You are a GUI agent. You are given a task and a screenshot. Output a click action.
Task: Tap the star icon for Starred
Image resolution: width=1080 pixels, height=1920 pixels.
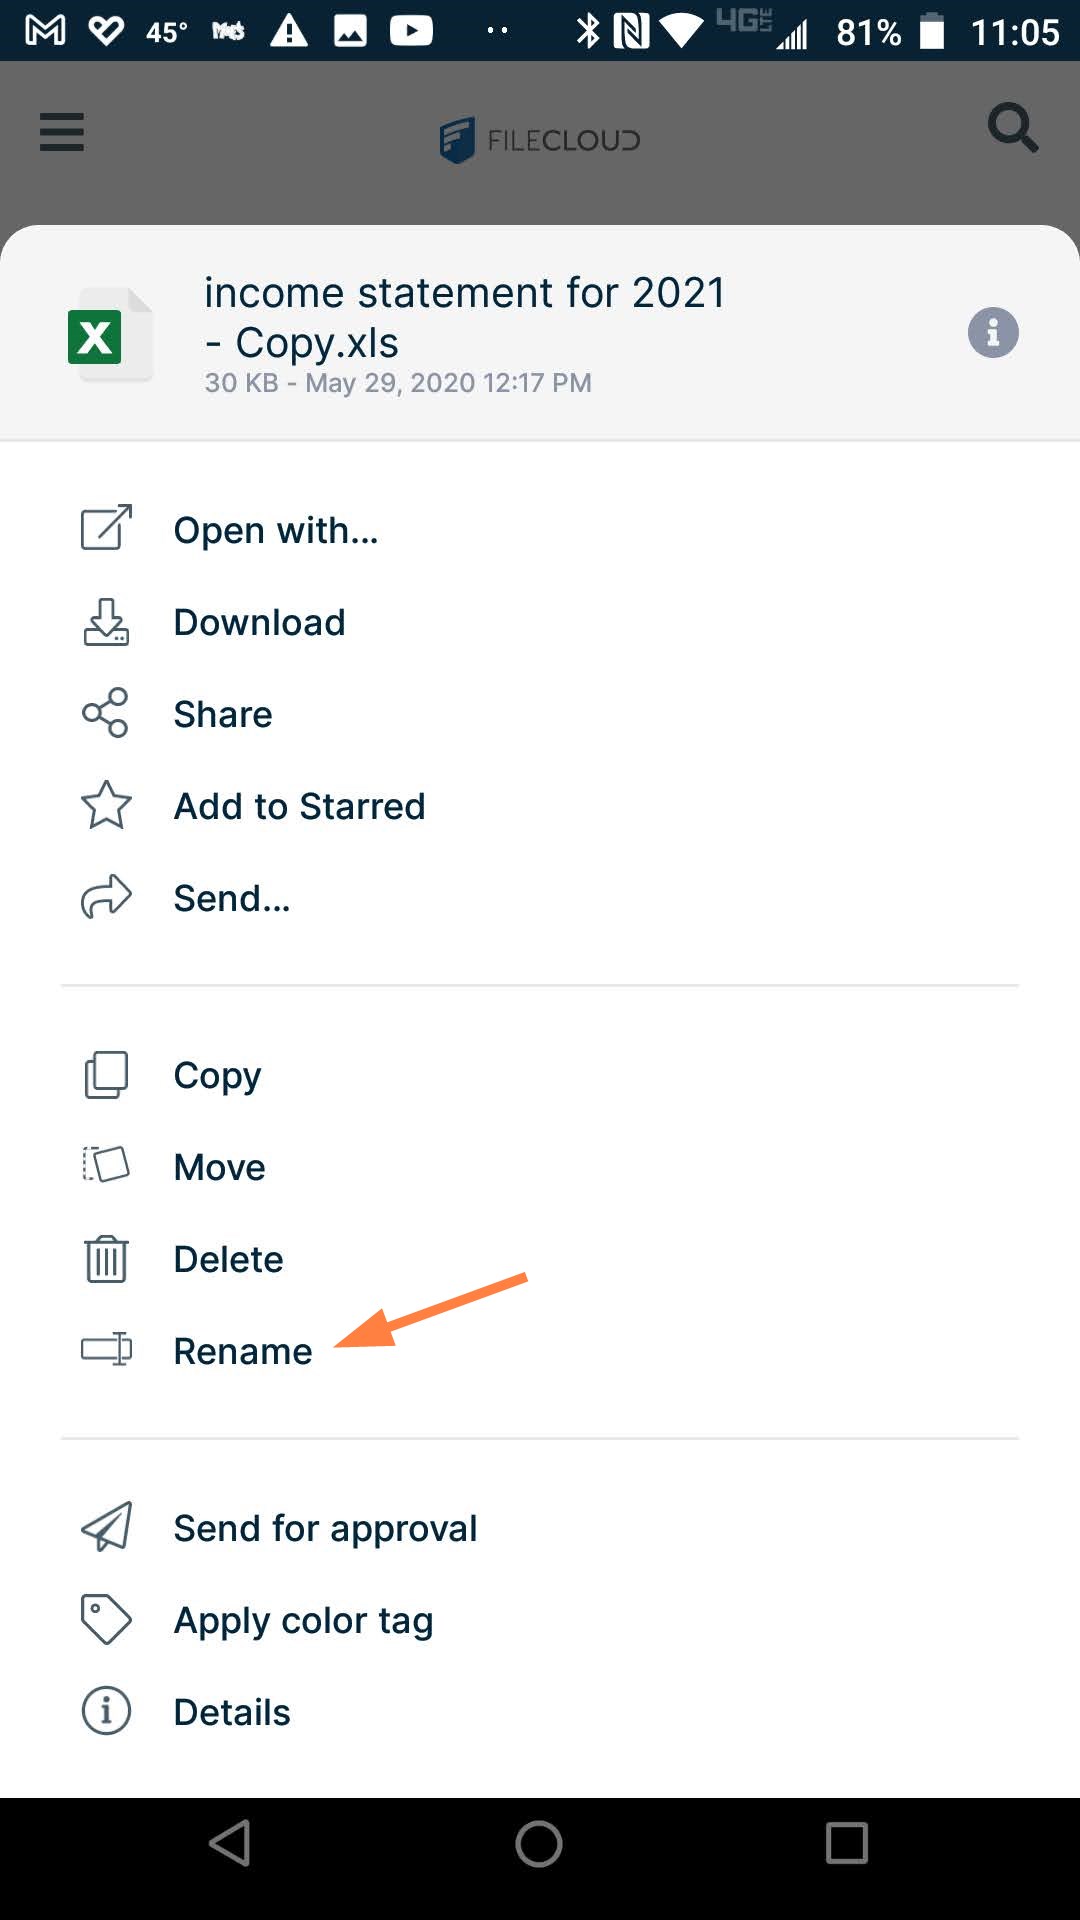point(106,805)
